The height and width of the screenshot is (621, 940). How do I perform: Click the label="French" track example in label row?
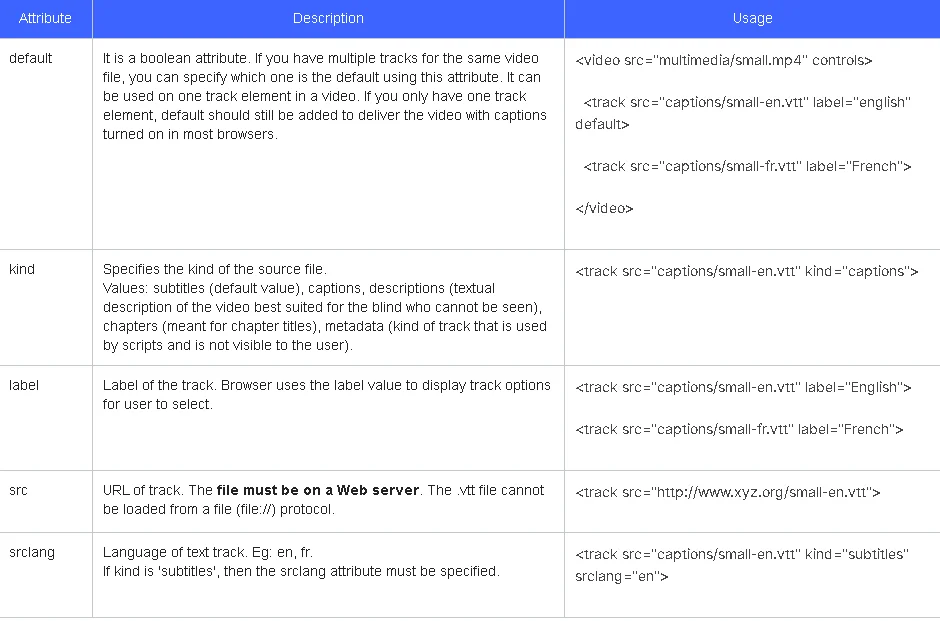coord(739,429)
